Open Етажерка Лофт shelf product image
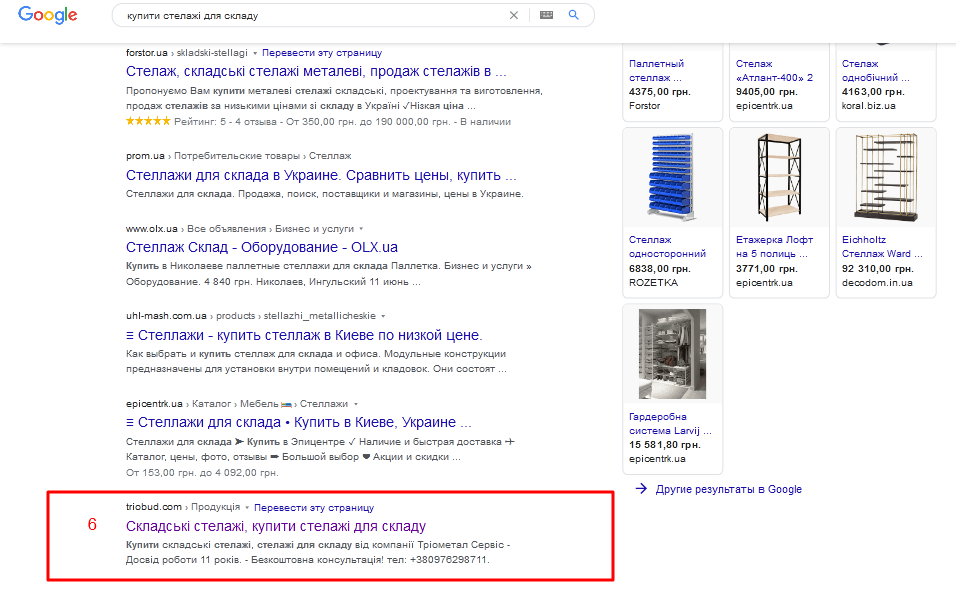 point(779,177)
